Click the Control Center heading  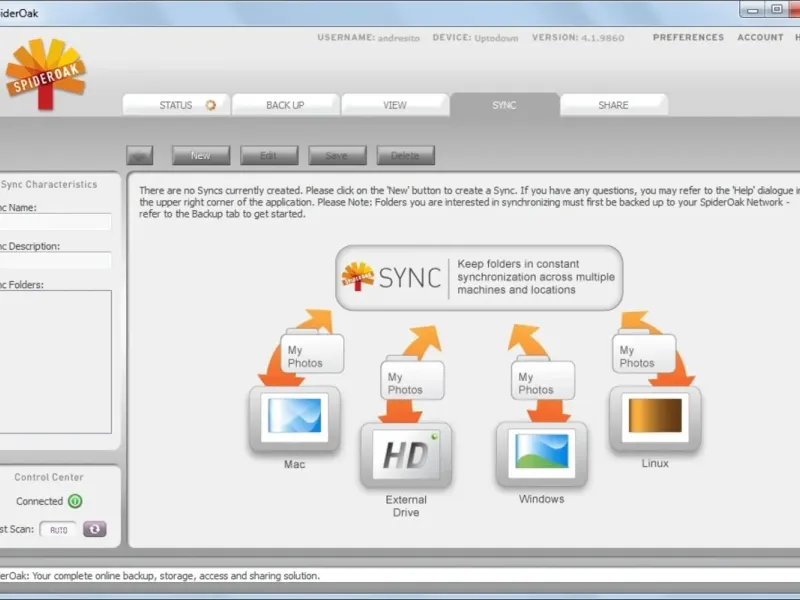49,477
